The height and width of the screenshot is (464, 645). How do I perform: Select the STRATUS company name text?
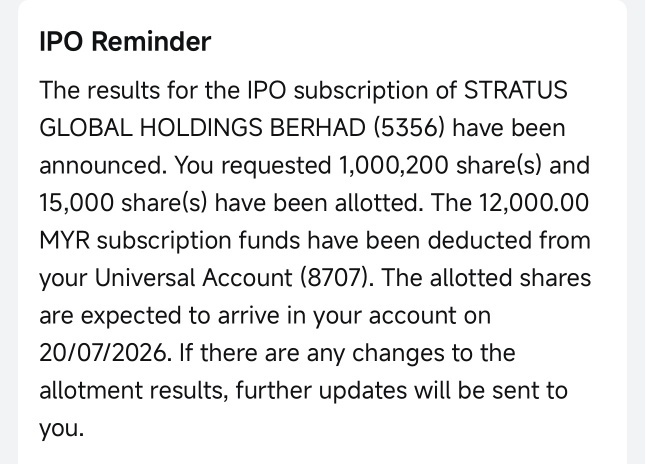pyautogui.click(x=515, y=90)
